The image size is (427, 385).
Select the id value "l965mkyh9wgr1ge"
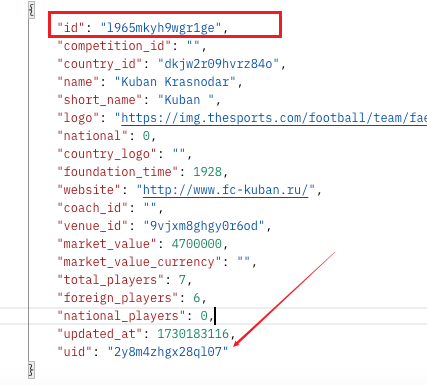coord(161,28)
